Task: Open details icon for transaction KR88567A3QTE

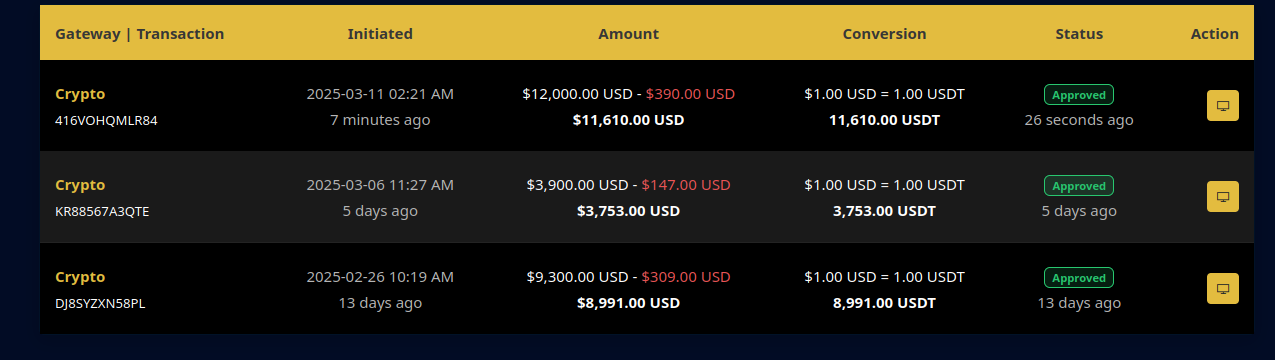Action: pos(1222,197)
